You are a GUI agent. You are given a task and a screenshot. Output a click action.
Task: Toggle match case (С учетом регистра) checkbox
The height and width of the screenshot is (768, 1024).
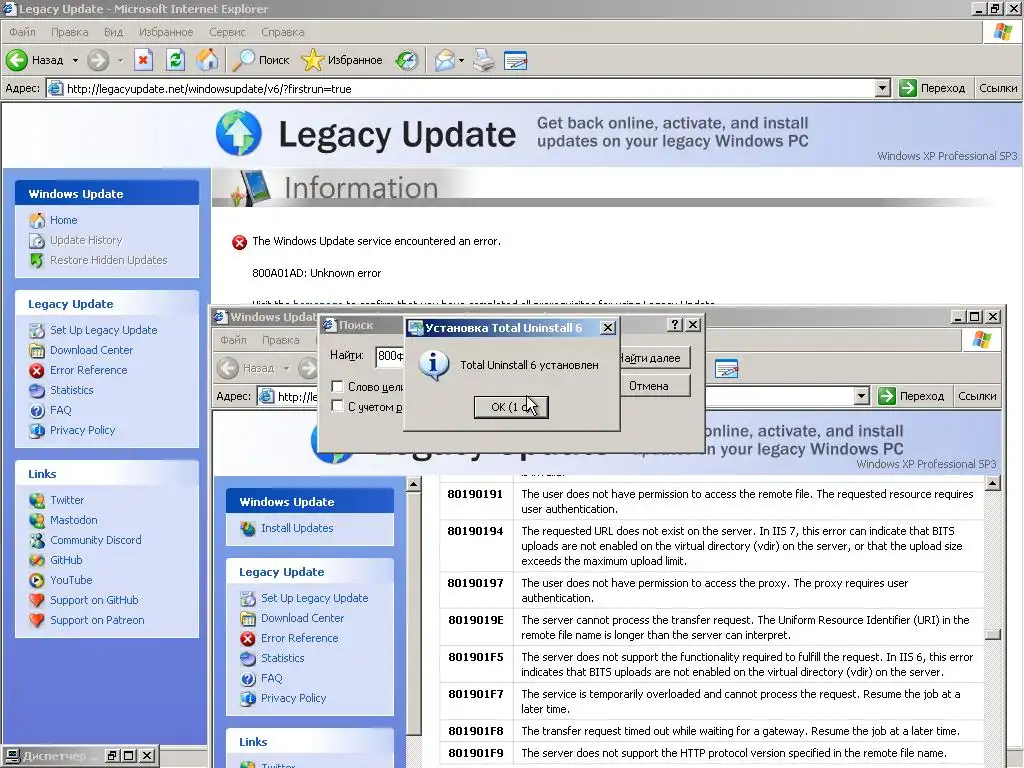[337, 406]
